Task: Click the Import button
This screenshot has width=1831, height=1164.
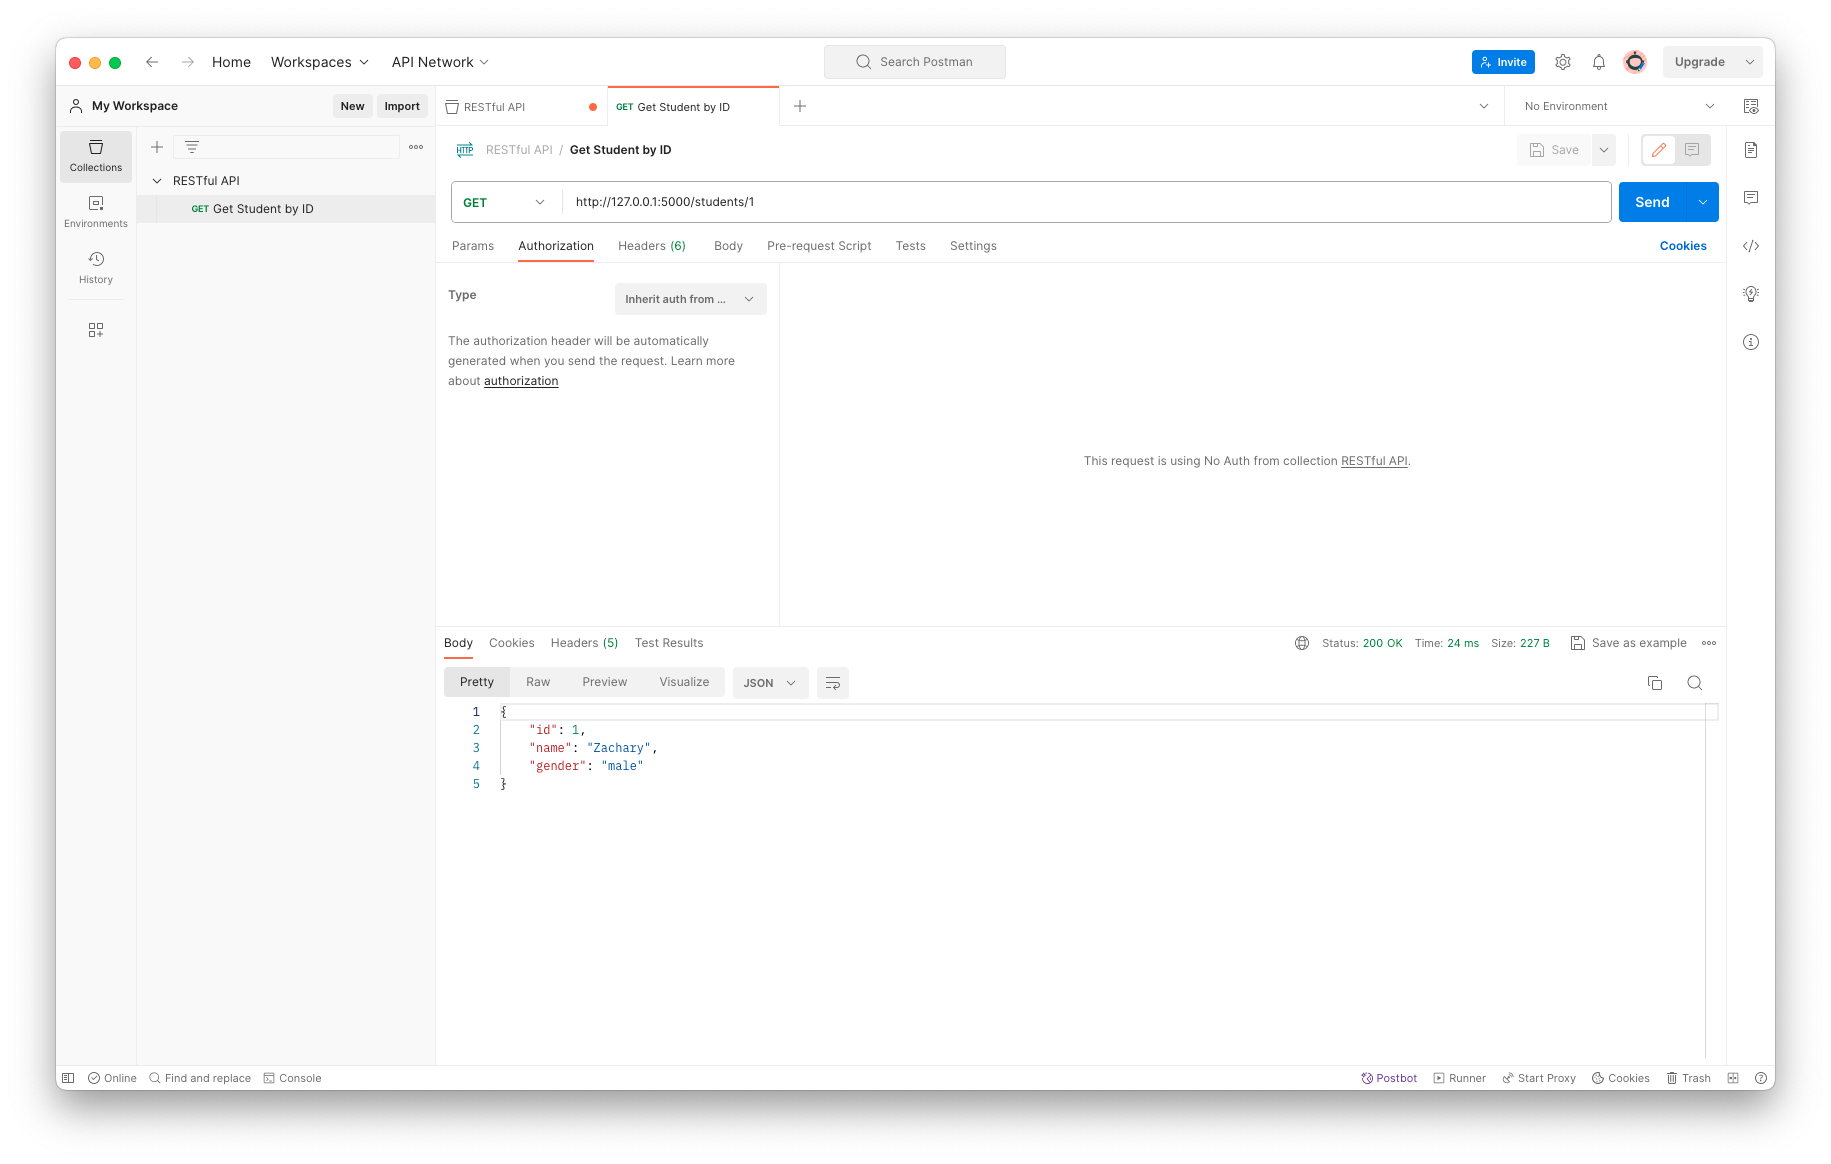Action: [402, 106]
